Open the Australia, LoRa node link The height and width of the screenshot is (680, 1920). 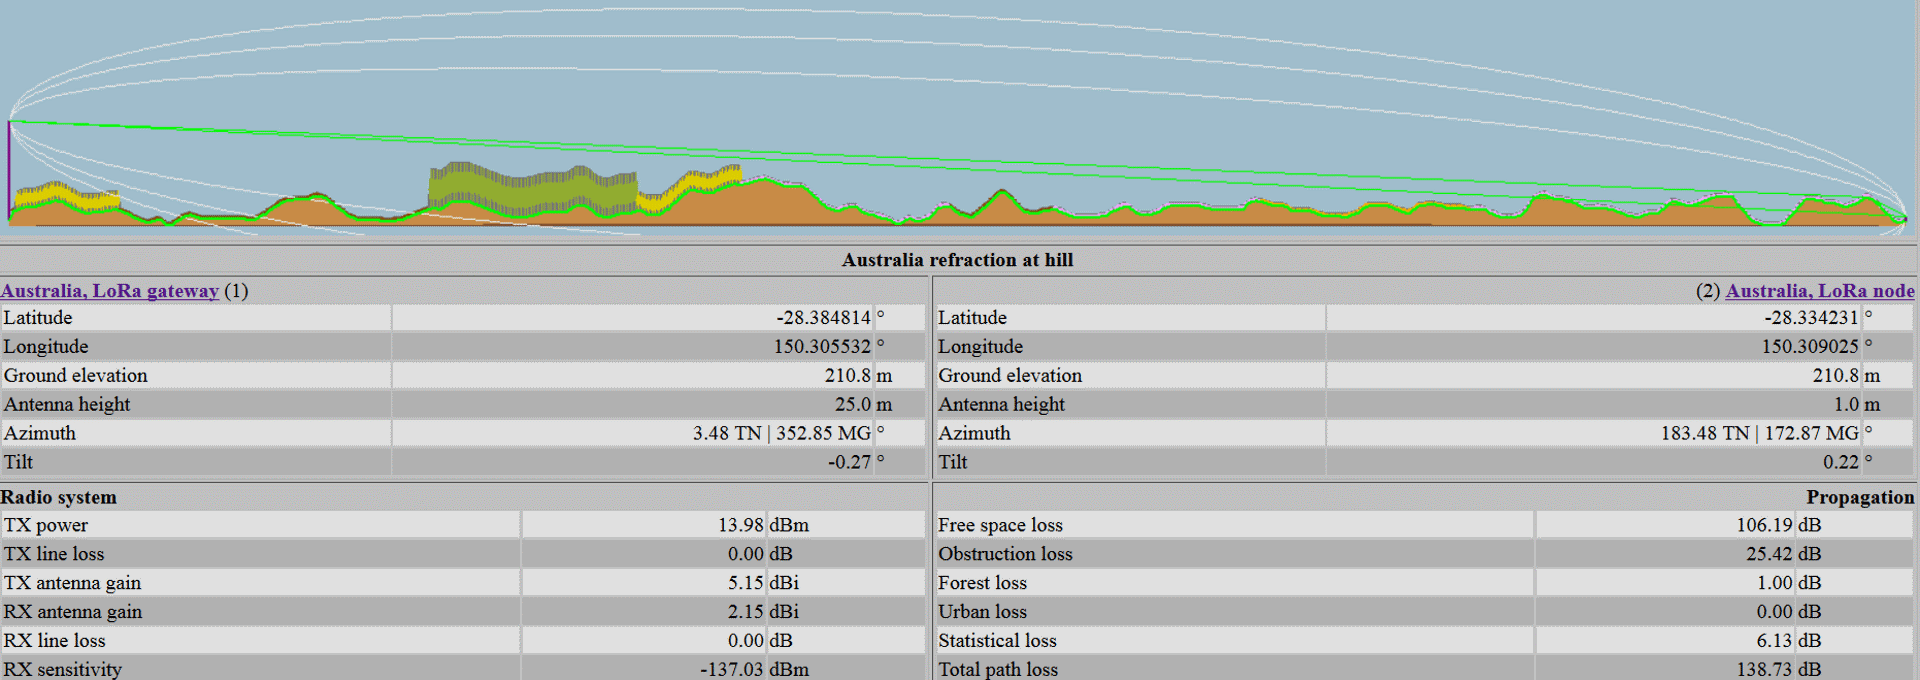[1820, 291]
